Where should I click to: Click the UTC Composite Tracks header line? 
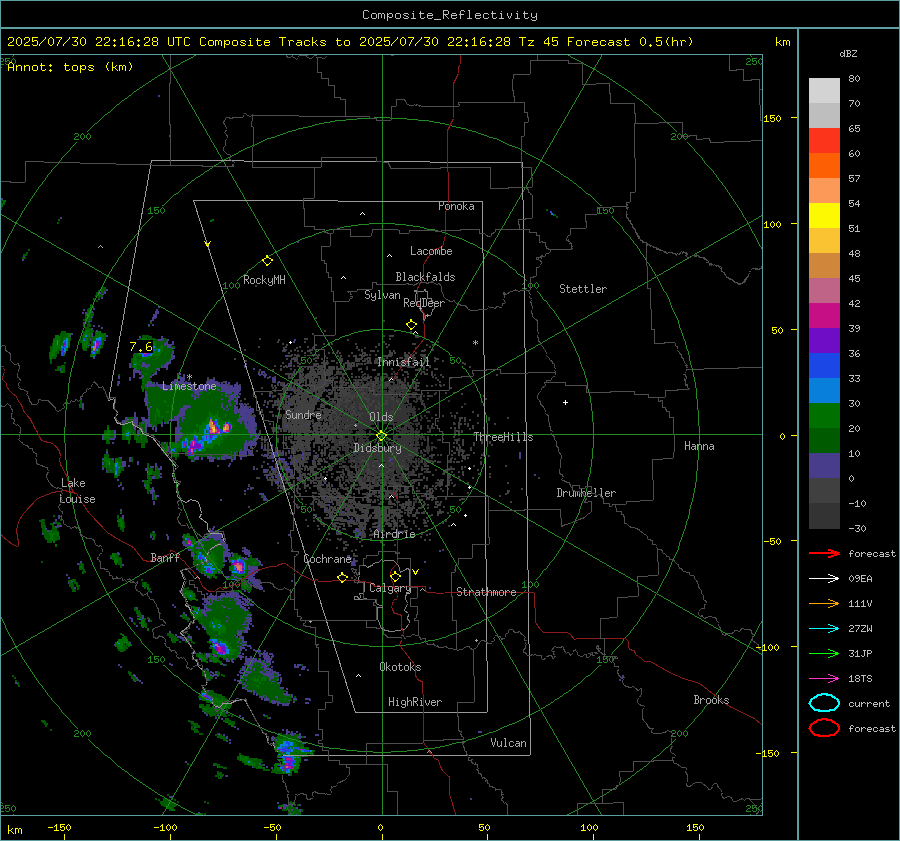pyautogui.click(x=350, y=42)
